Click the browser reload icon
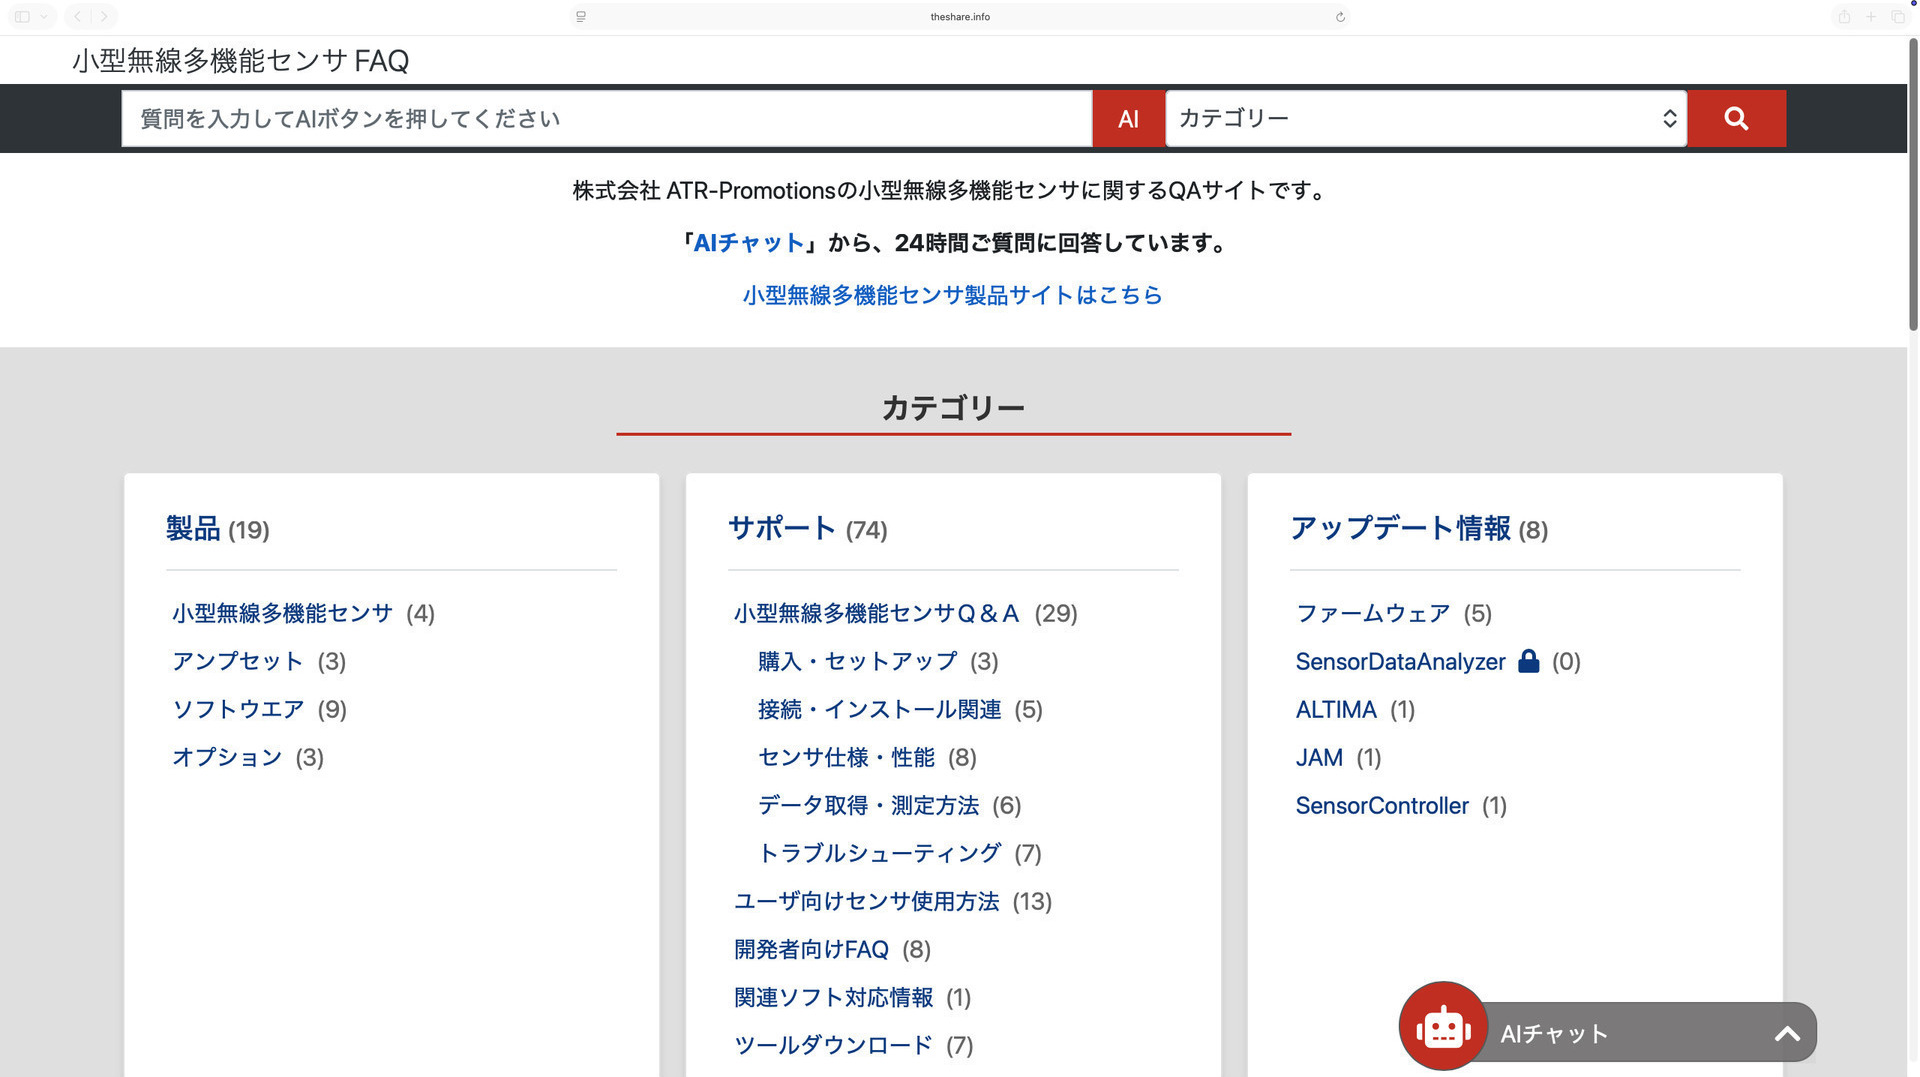 point(1340,17)
